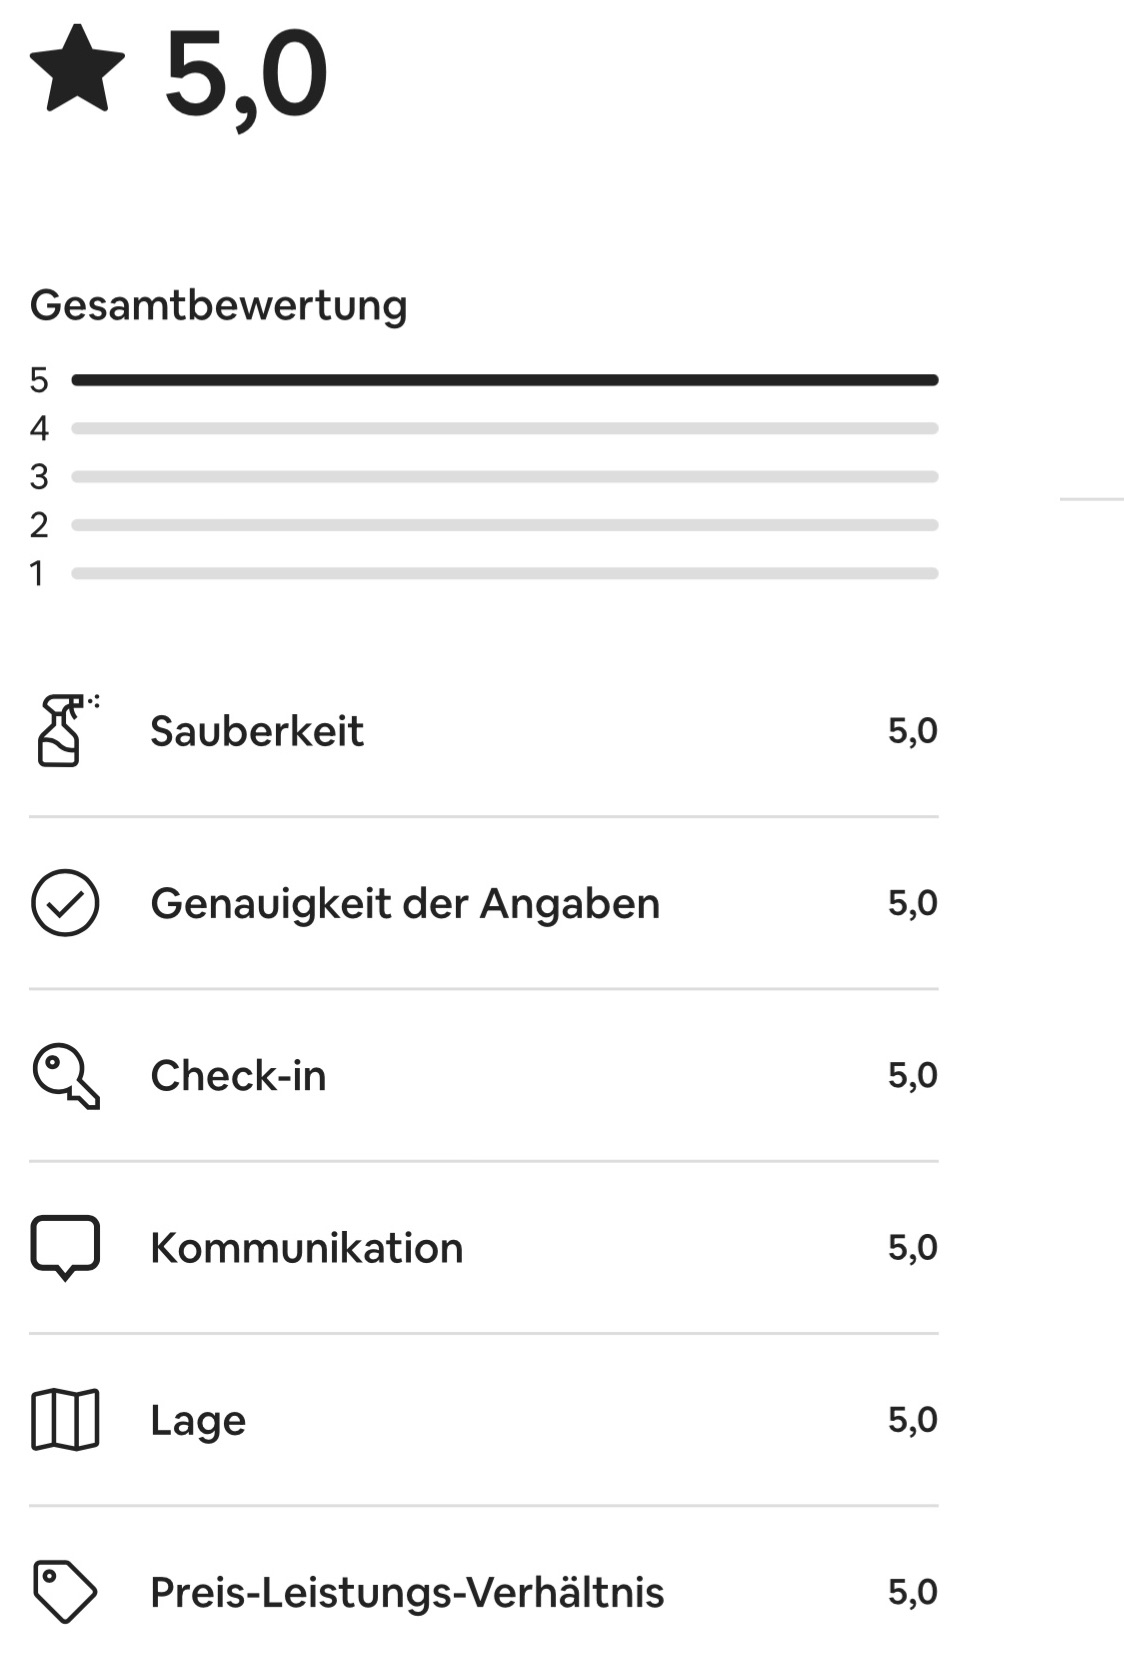Viewport: 1124px width, 1663px height.
Task: Select the 1-star rating bar
Action: [x=505, y=573]
